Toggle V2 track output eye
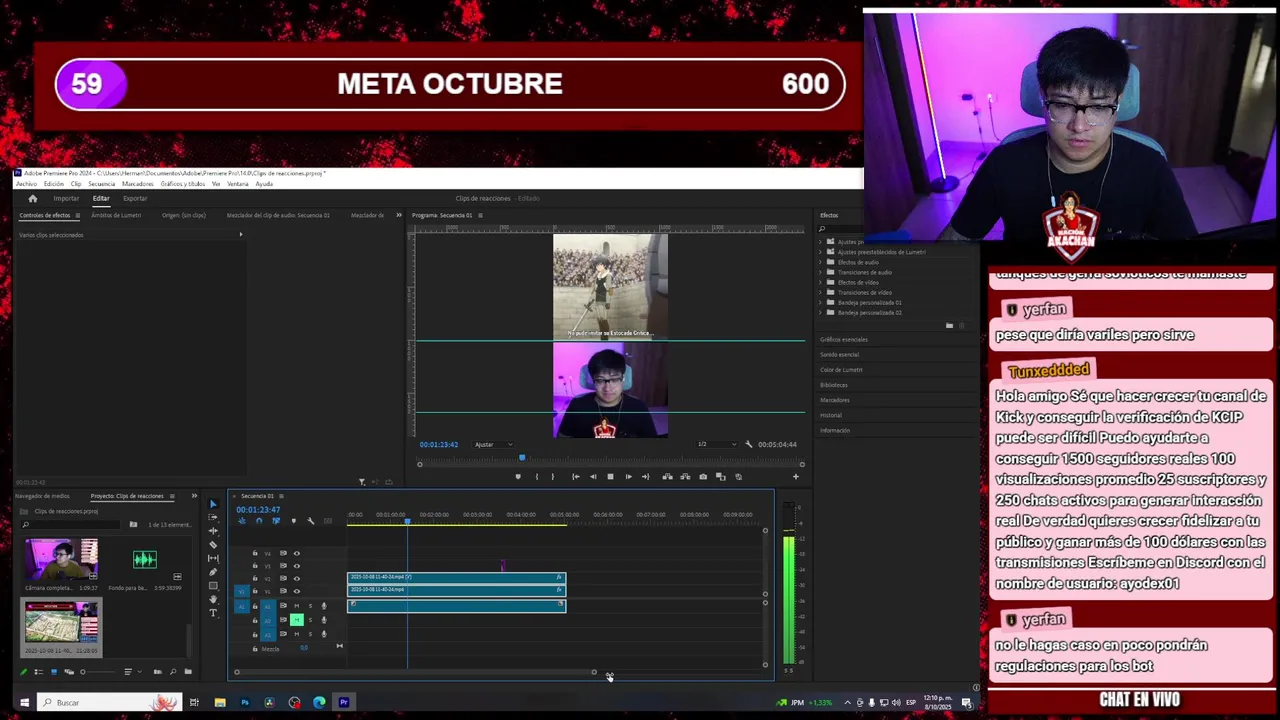 click(x=296, y=579)
